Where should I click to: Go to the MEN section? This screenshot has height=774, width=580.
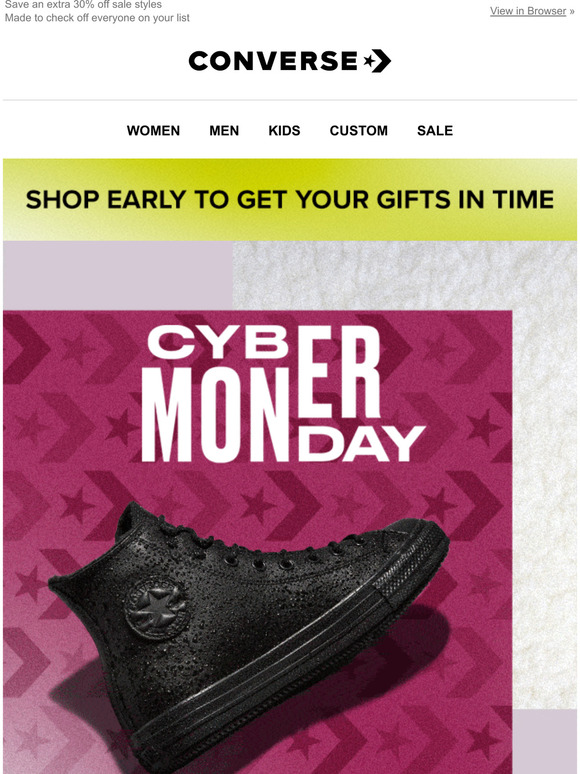(224, 130)
